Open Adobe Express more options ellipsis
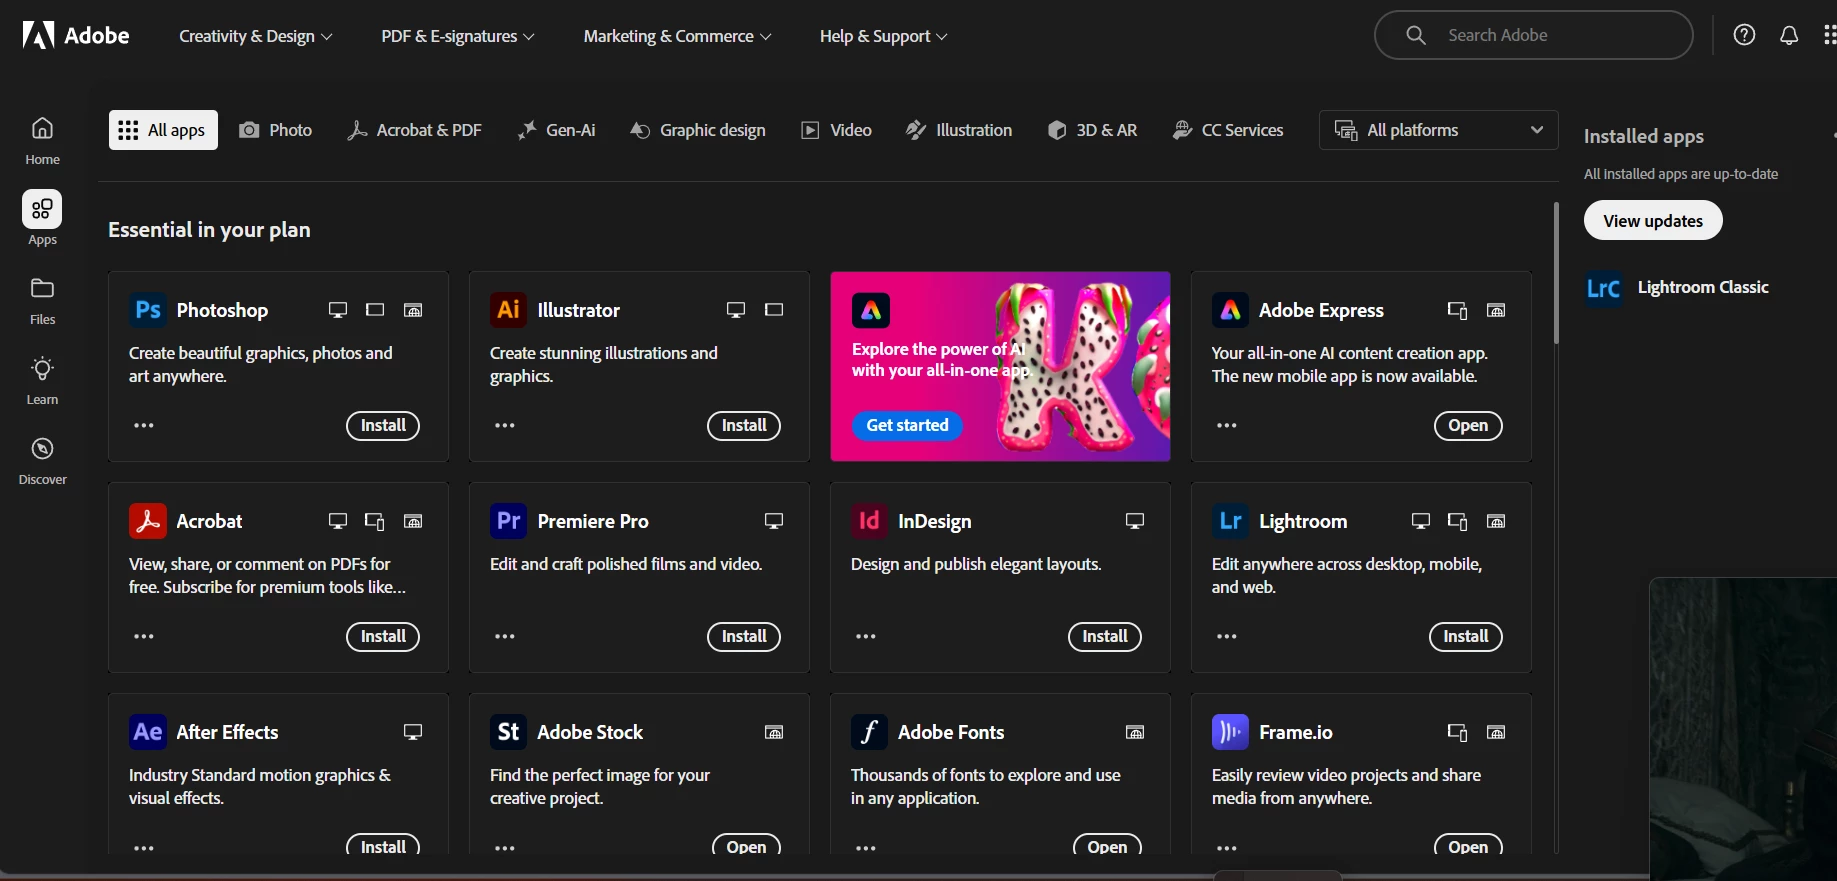This screenshot has width=1837, height=881. pyautogui.click(x=1227, y=425)
